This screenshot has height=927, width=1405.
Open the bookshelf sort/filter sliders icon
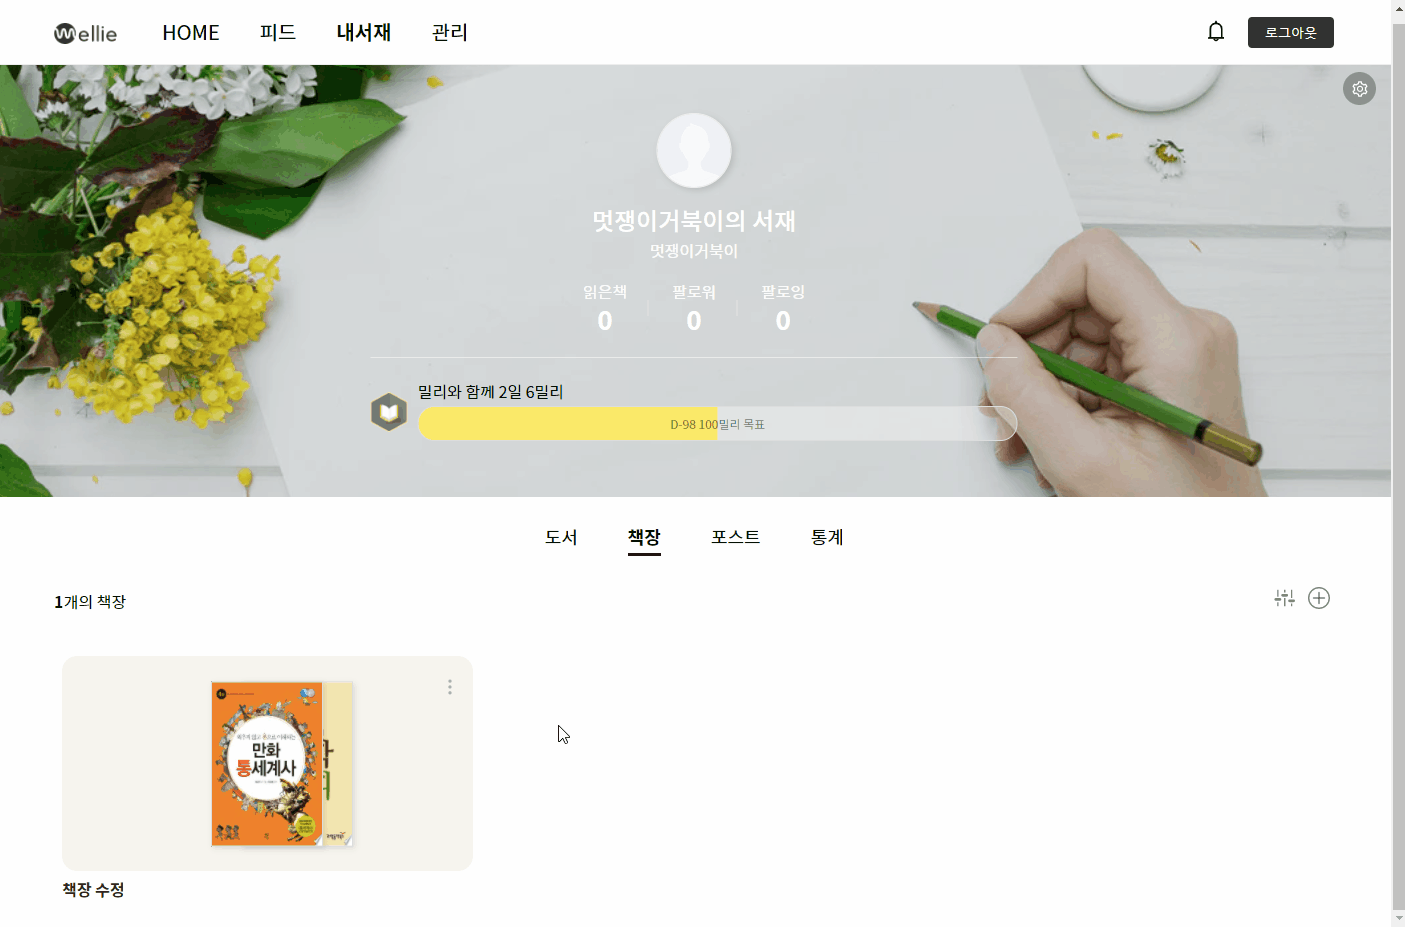(x=1284, y=598)
